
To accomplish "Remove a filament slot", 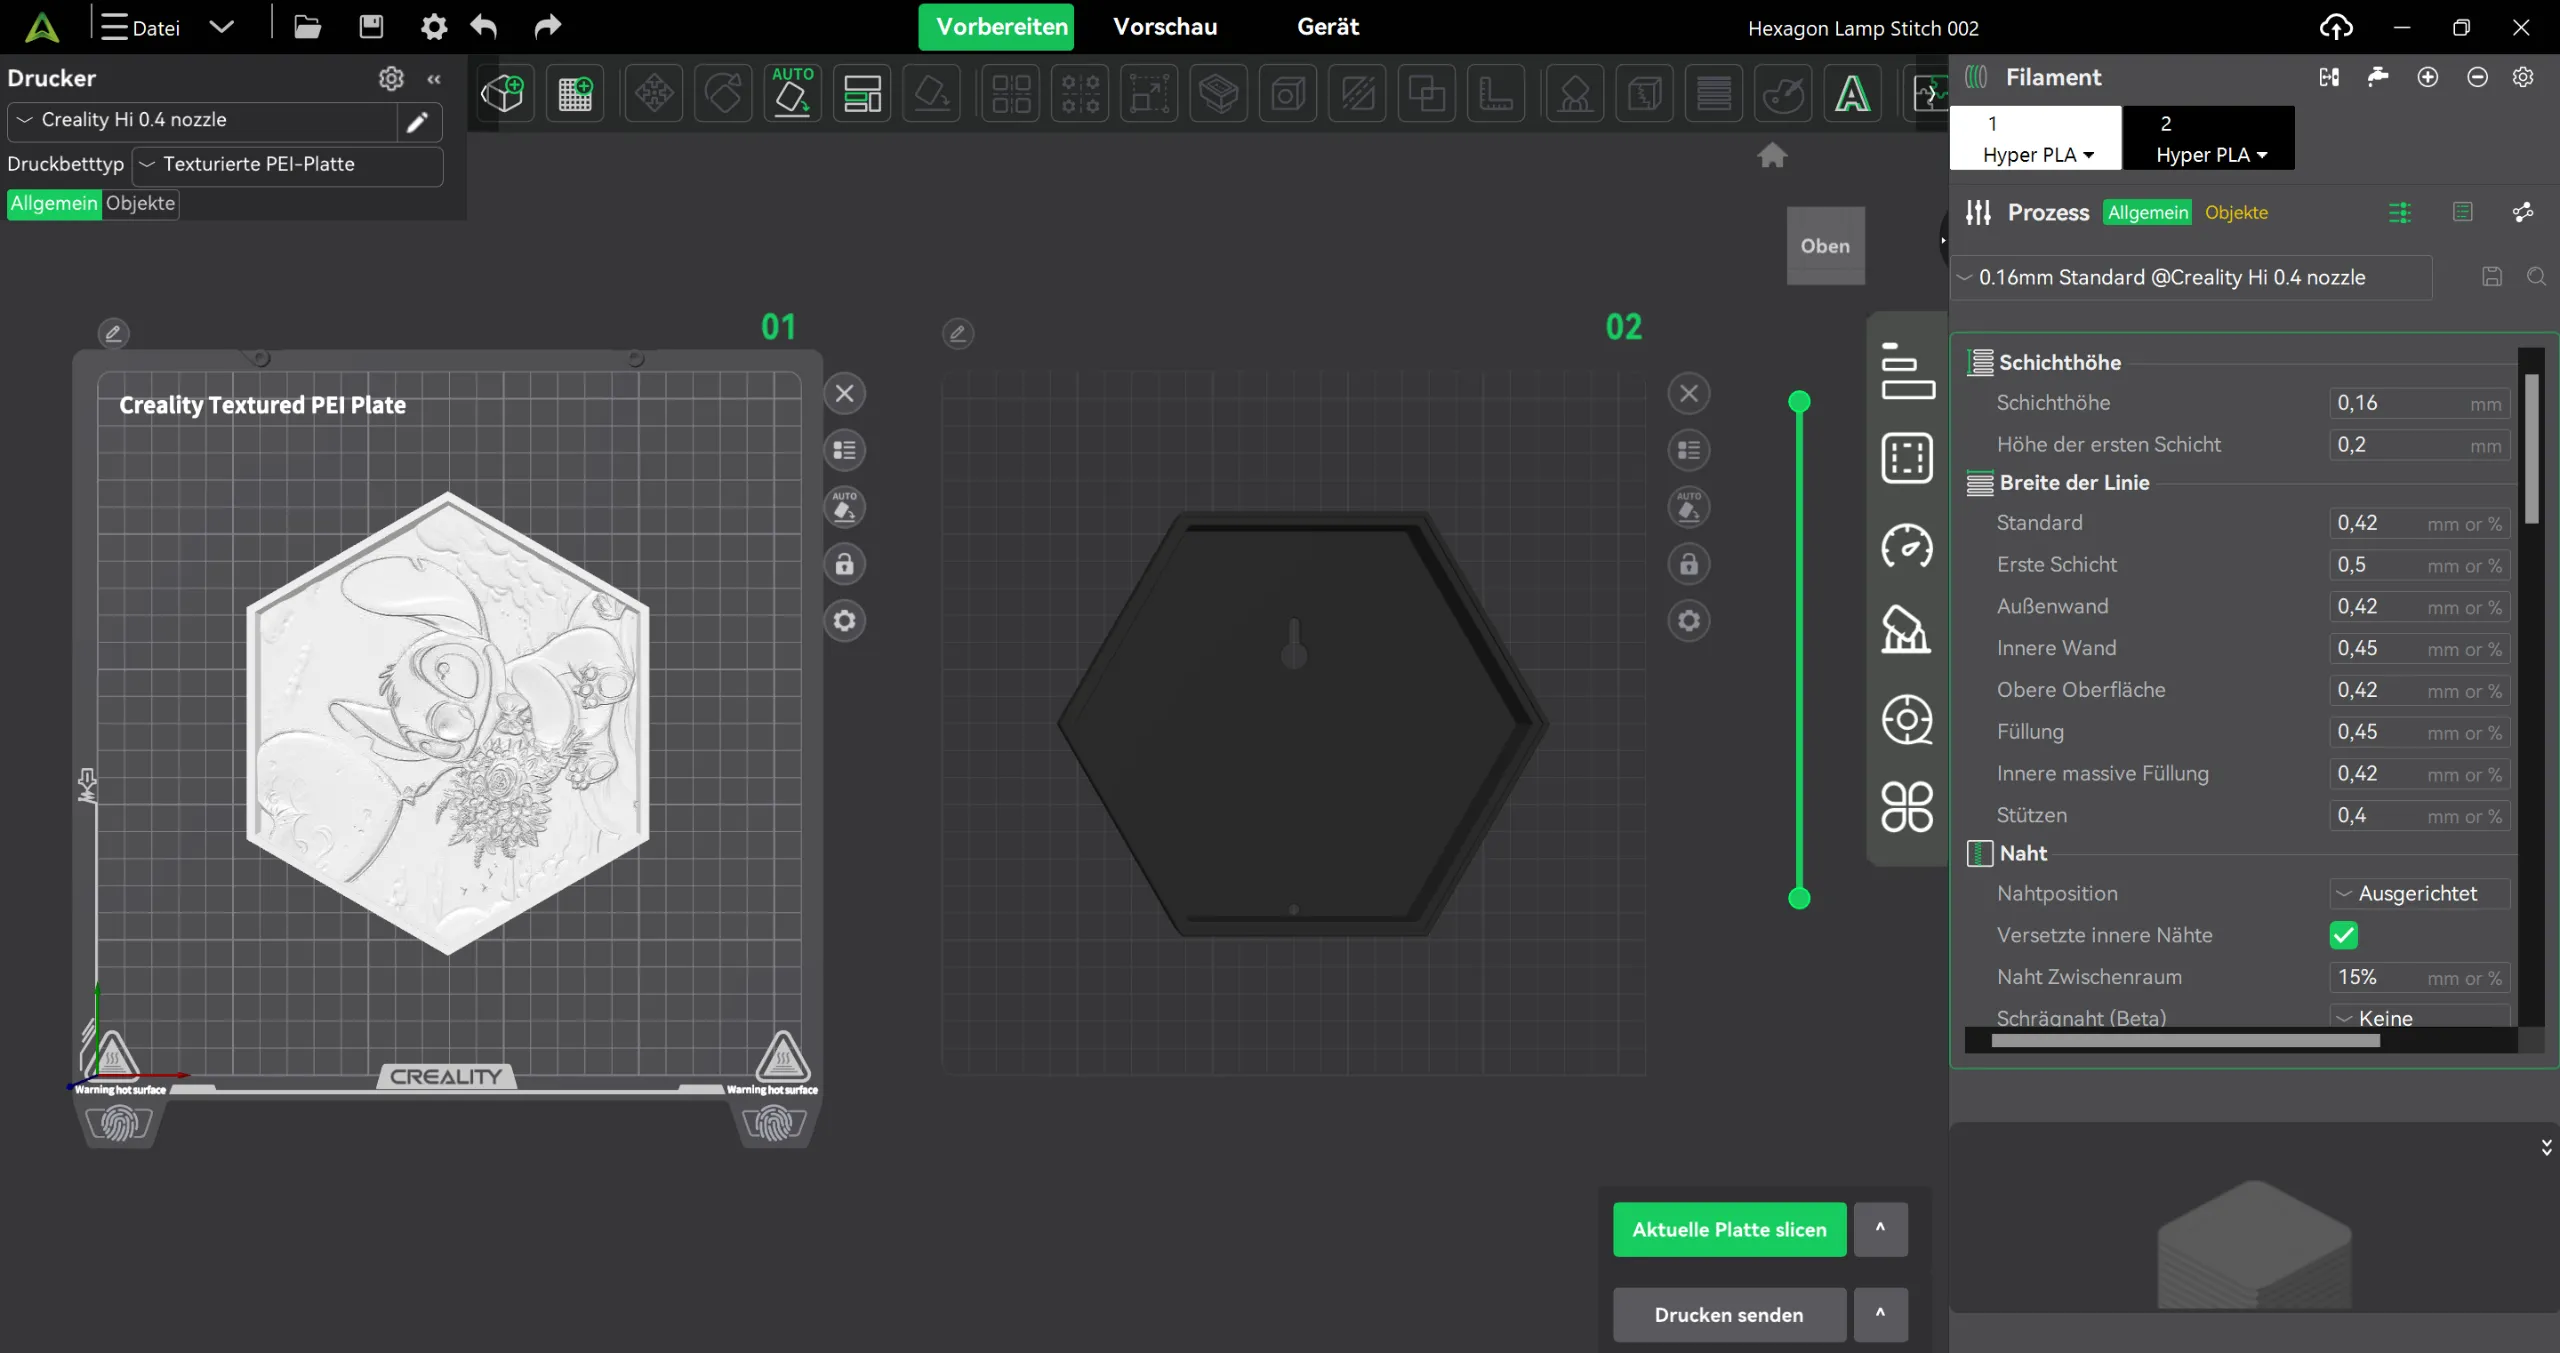I will click(x=2477, y=77).
